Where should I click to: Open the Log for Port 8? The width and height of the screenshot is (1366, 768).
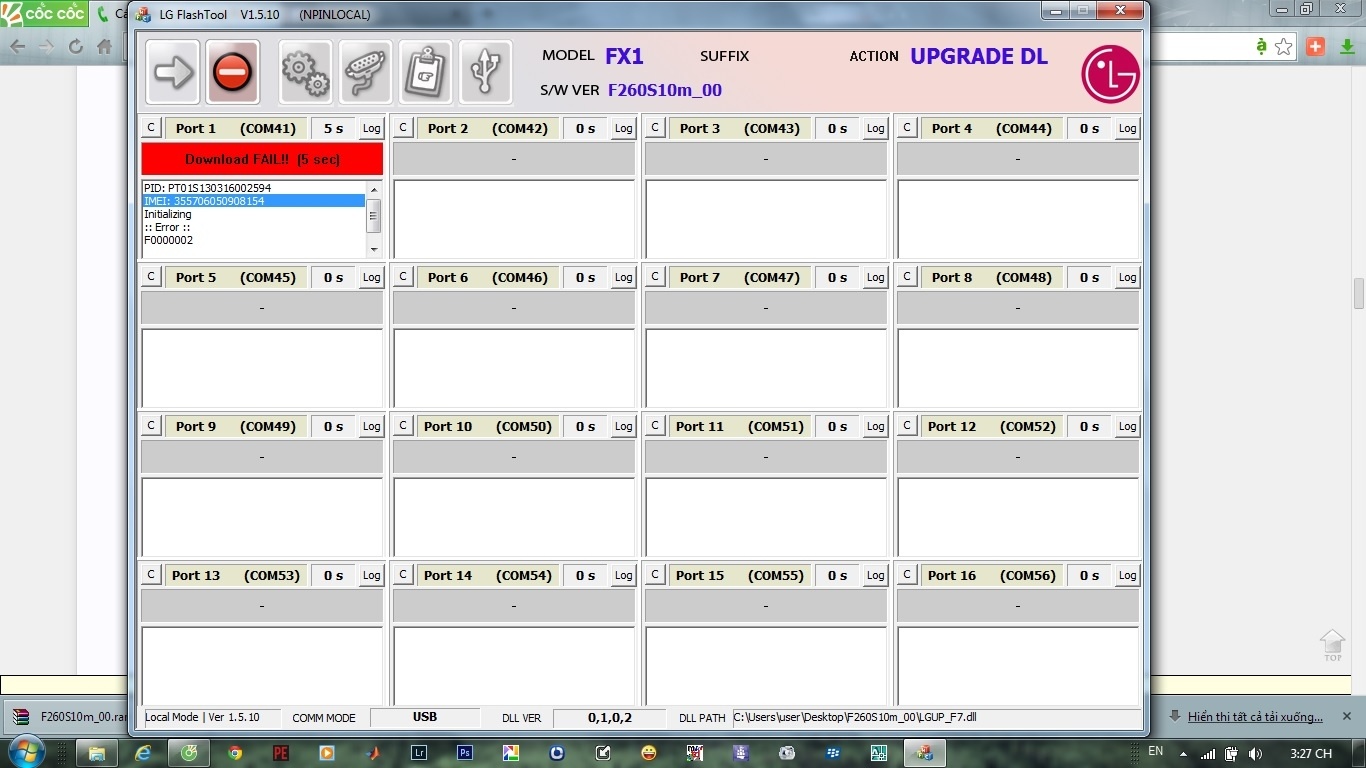1128,277
